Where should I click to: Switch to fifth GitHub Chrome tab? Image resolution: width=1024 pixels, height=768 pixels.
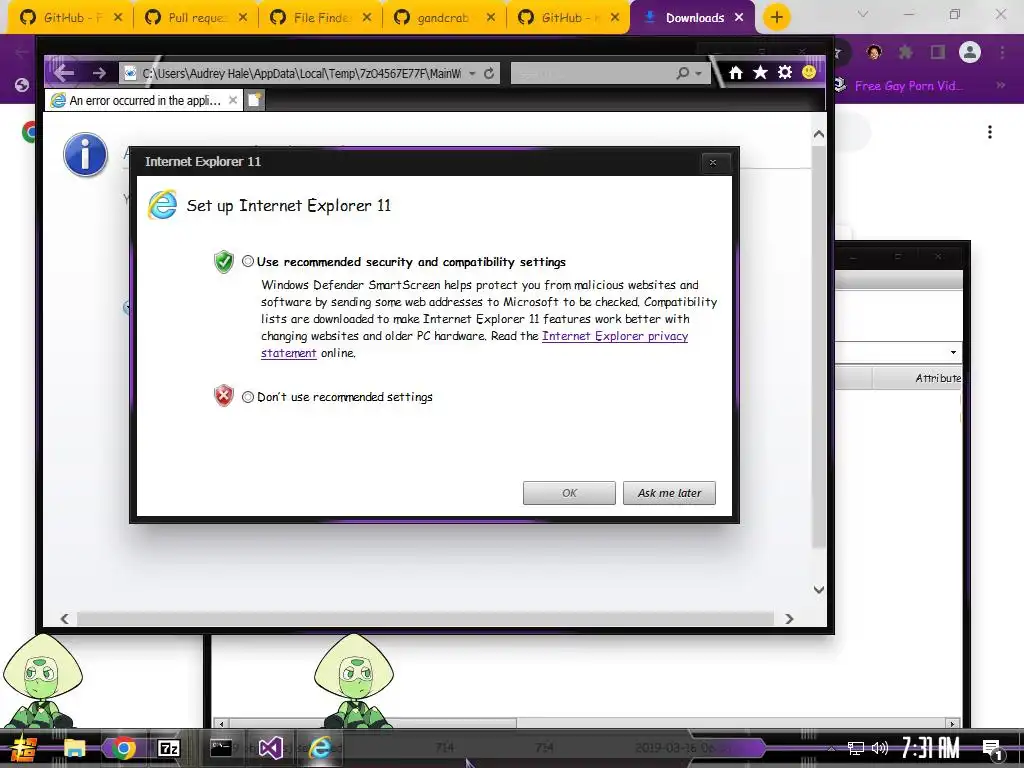click(568, 18)
